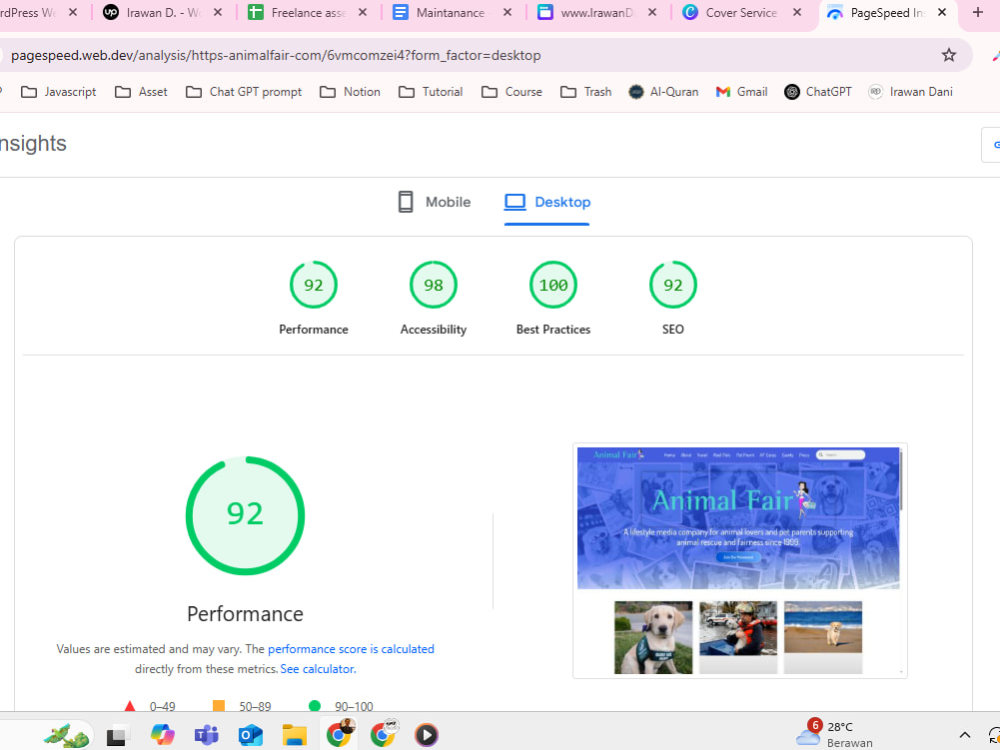Open the second Chrome profile taskbar icon
1000x750 pixels.
383,734
